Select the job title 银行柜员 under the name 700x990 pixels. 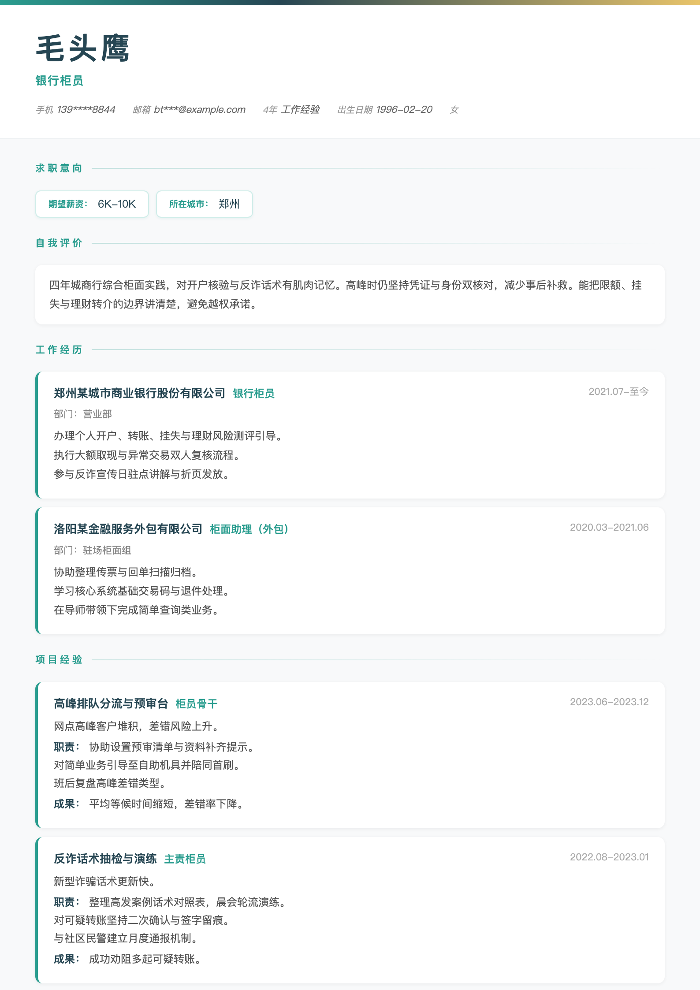click(x=59, y=80)
